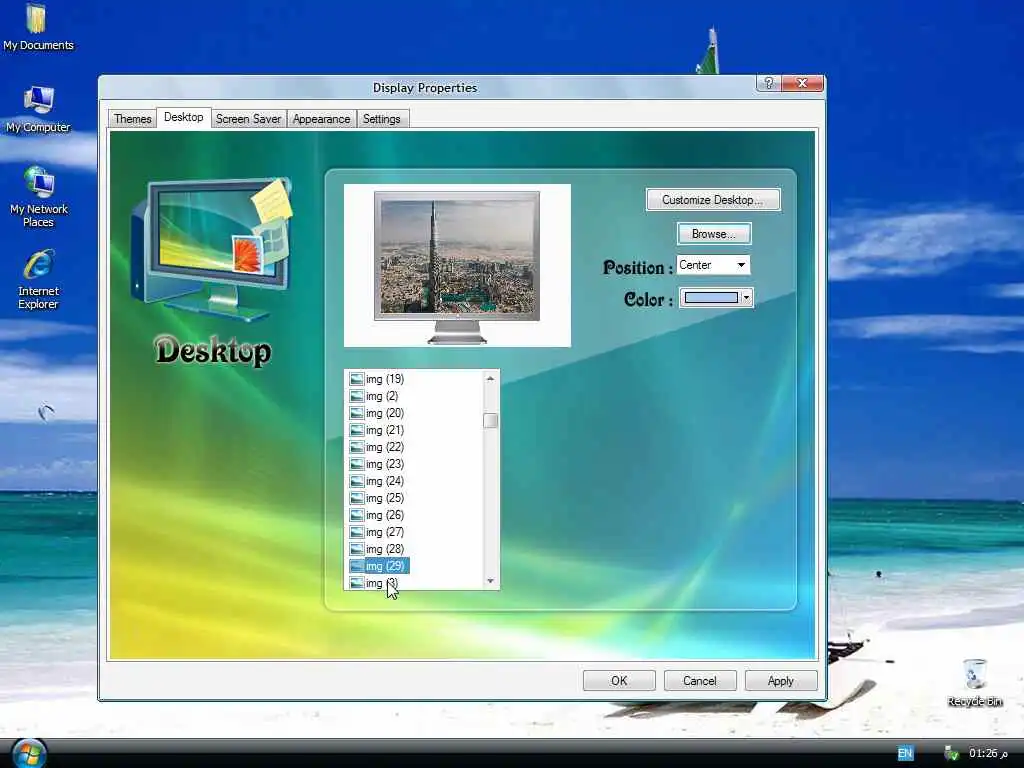Viewport: 1024px width, 768px height.
Task: Close the Display Properties dialog
Action: coord(803,83)
